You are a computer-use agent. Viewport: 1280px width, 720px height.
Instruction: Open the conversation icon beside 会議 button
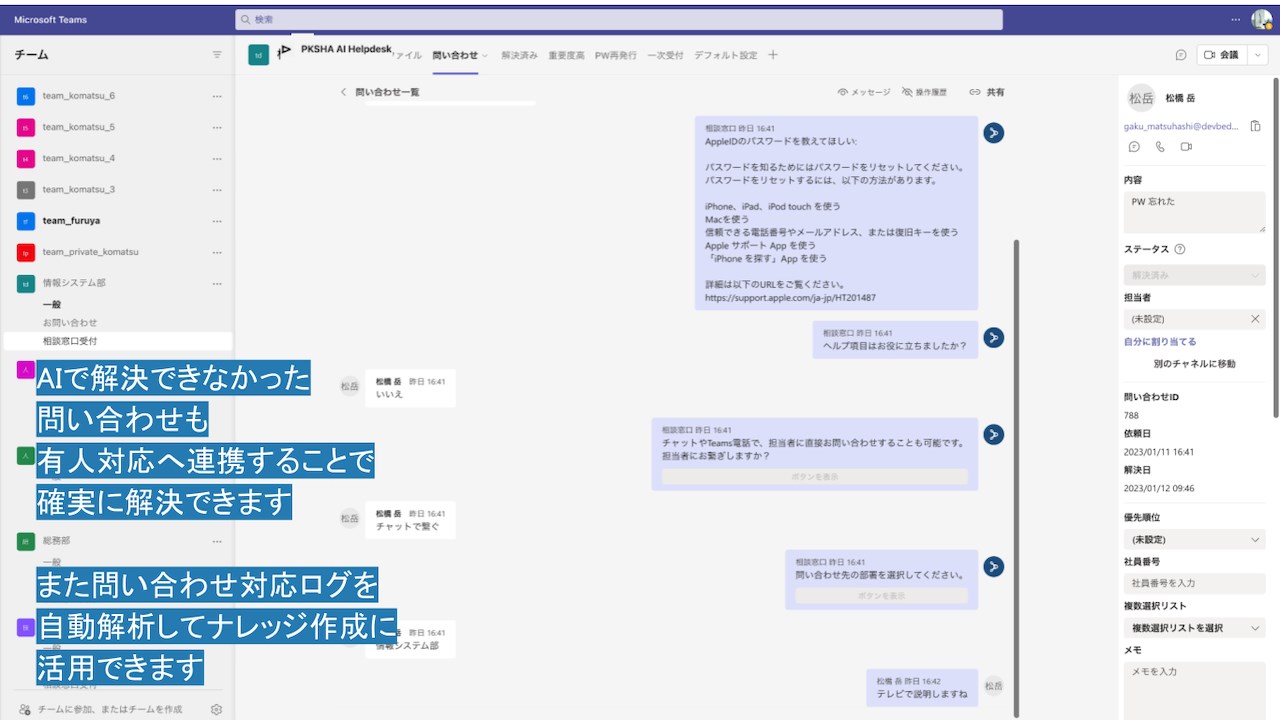(x=1181, y=55)
